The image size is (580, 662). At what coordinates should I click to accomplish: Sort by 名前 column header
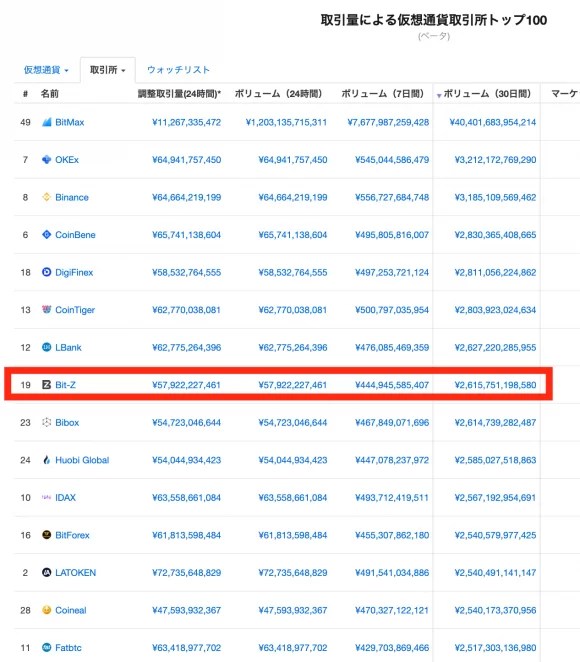pyautogui.click(x=49, y=94)
